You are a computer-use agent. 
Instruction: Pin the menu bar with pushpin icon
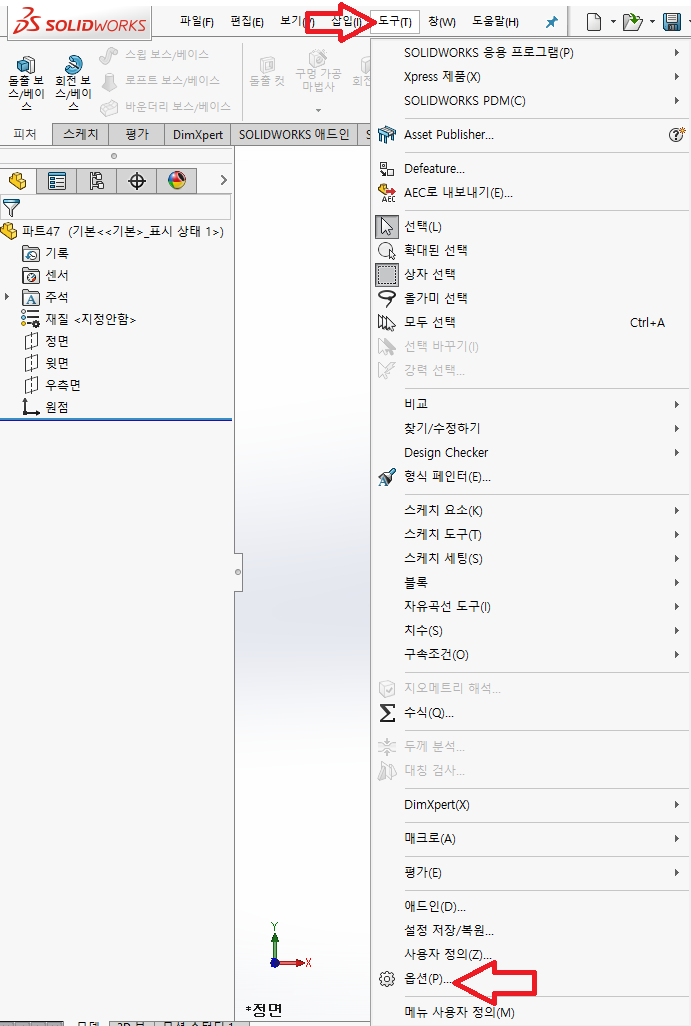pos(552,22)
